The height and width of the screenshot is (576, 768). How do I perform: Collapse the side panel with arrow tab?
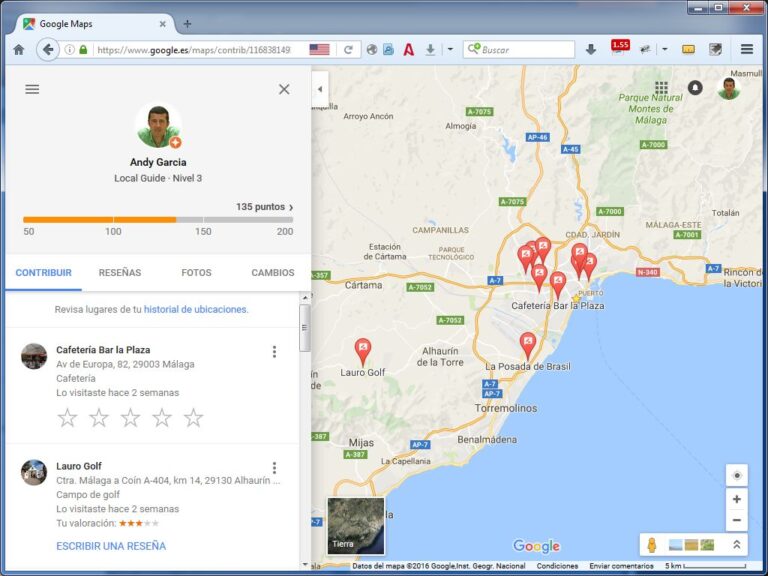tap(320, 89)
